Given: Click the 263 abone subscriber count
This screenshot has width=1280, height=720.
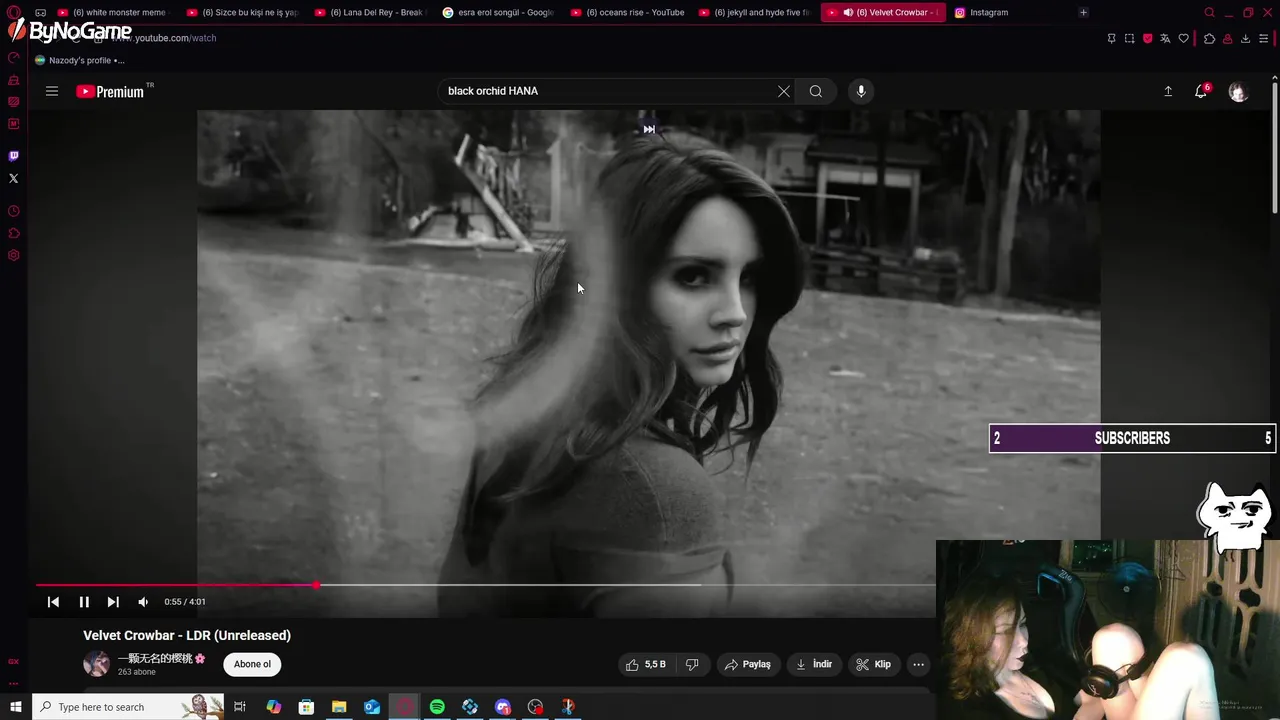Looking at the screenshot, I should point(137,672).
